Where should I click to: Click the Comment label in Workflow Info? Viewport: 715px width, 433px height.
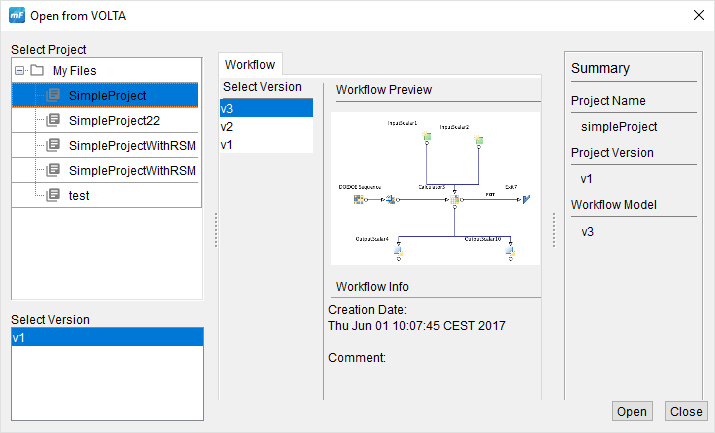357,358
